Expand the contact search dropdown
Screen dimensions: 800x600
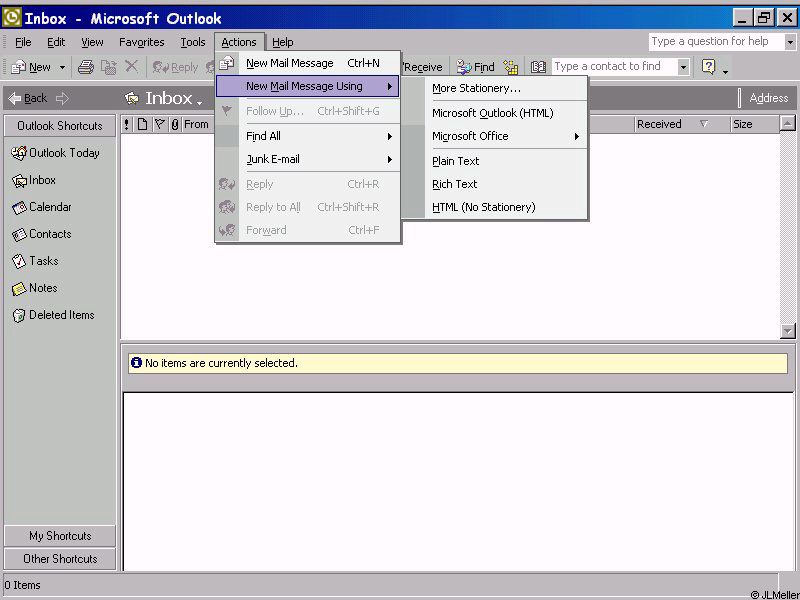tap(684, 67)
